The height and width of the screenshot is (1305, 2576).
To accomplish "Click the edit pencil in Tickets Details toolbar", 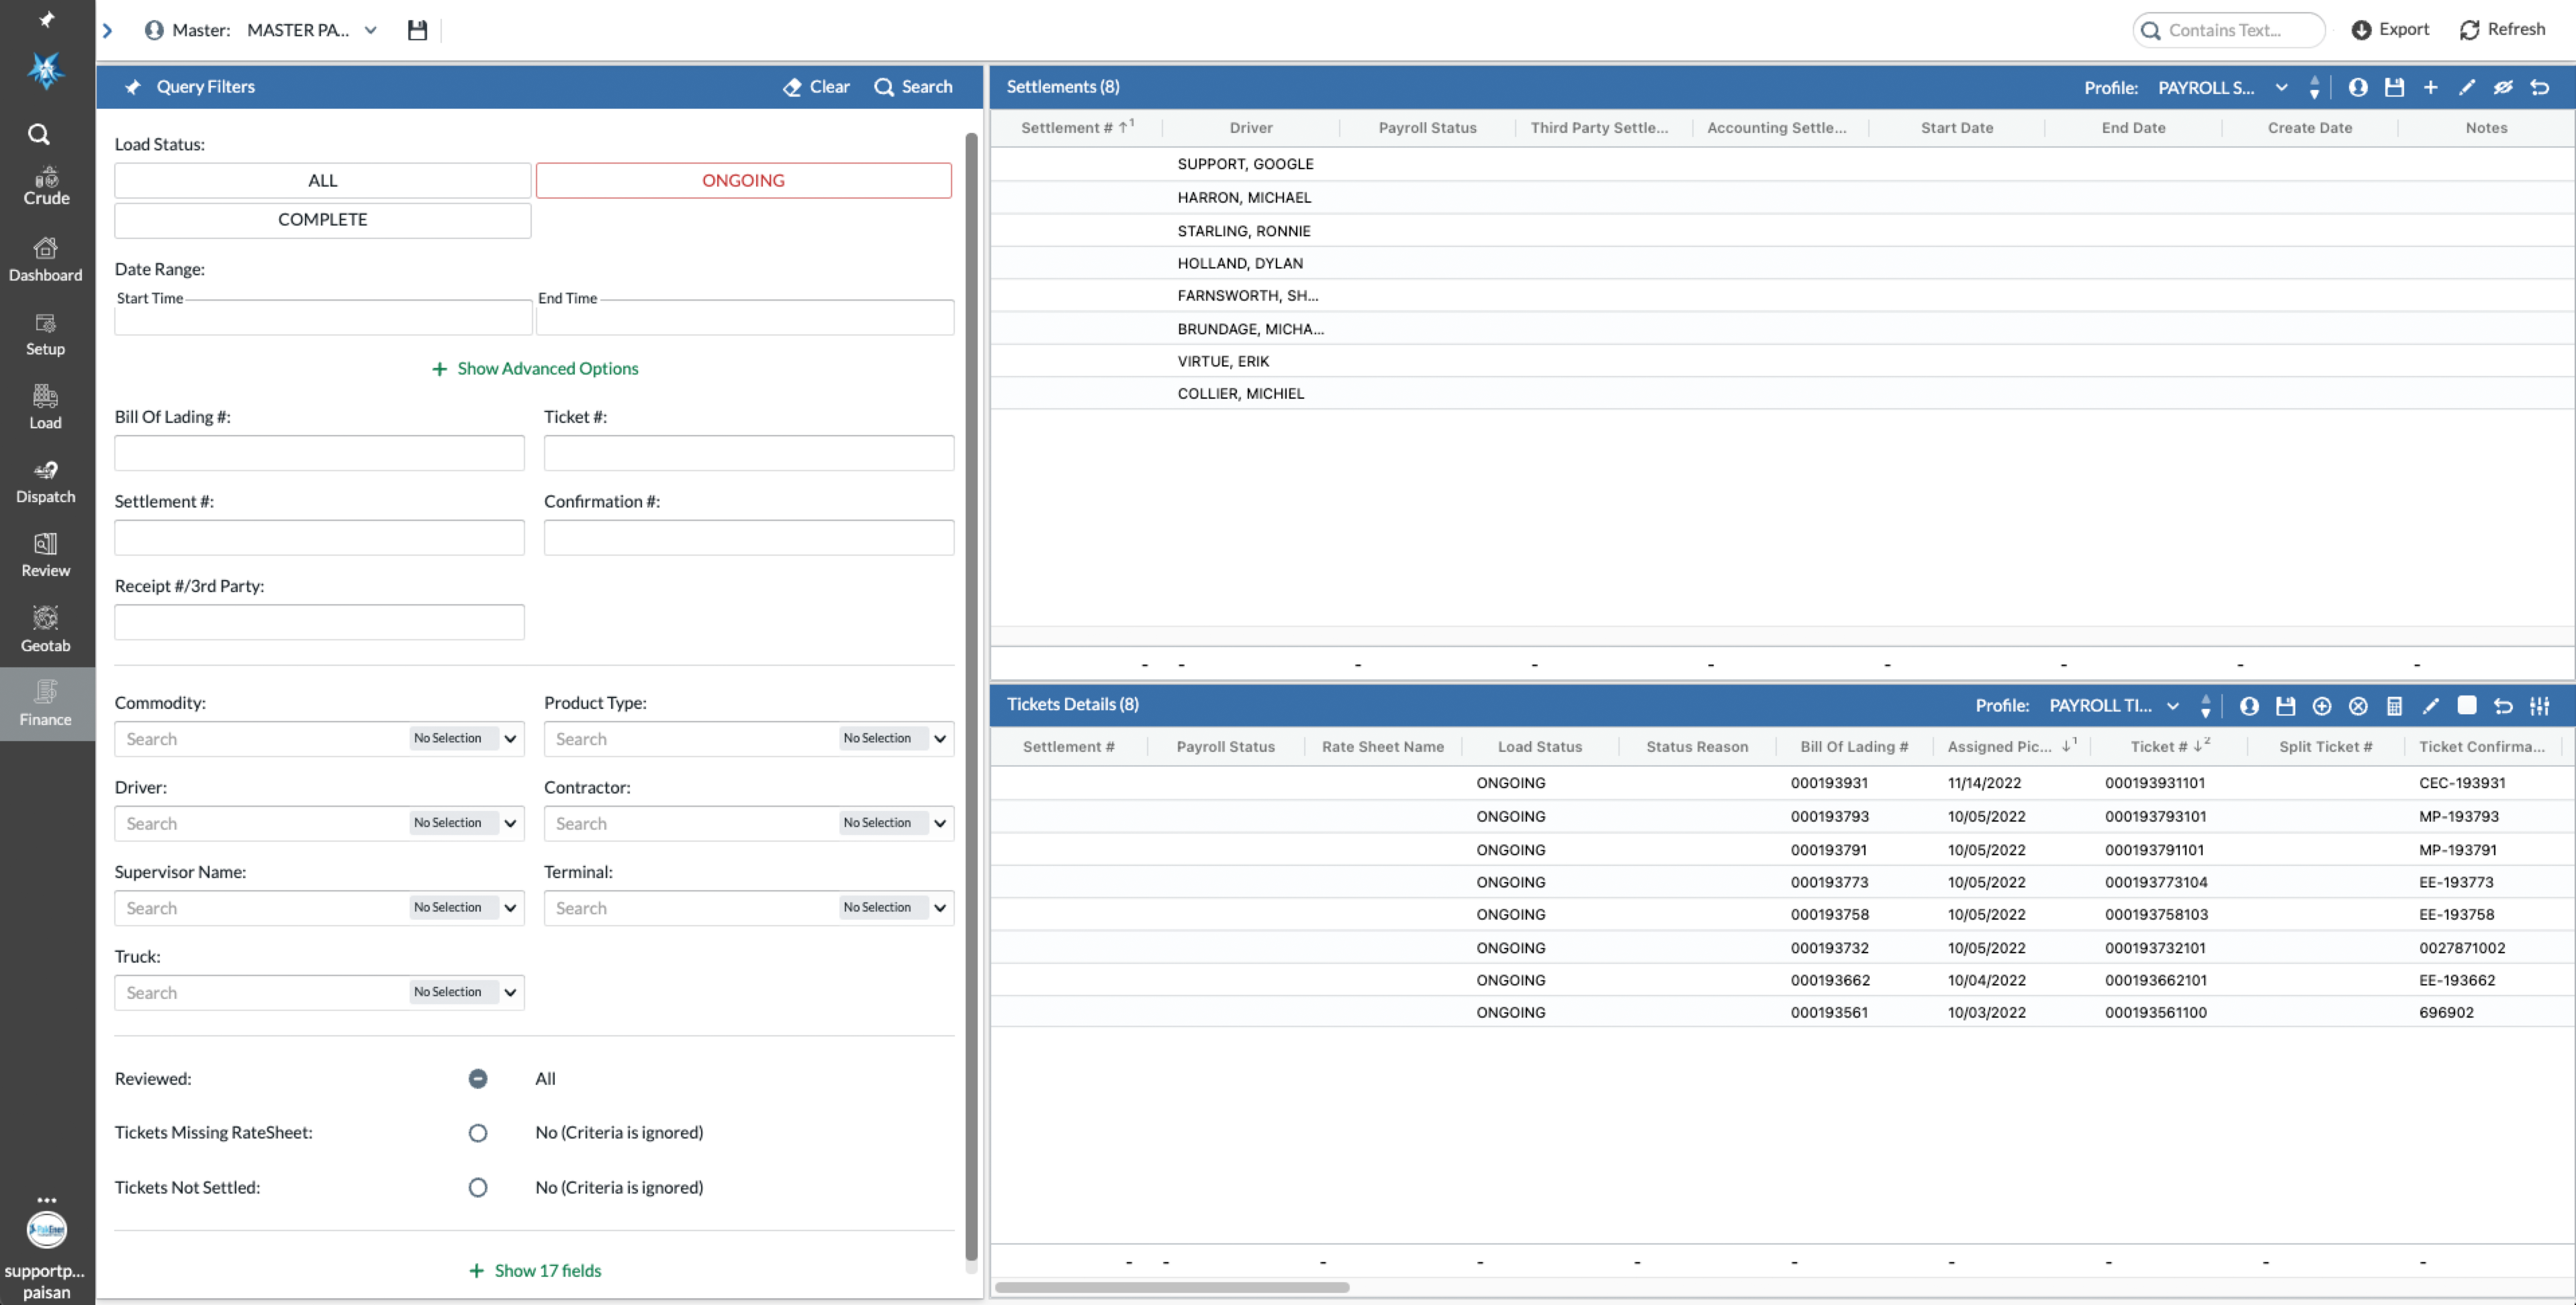I will click(2430, 706).
